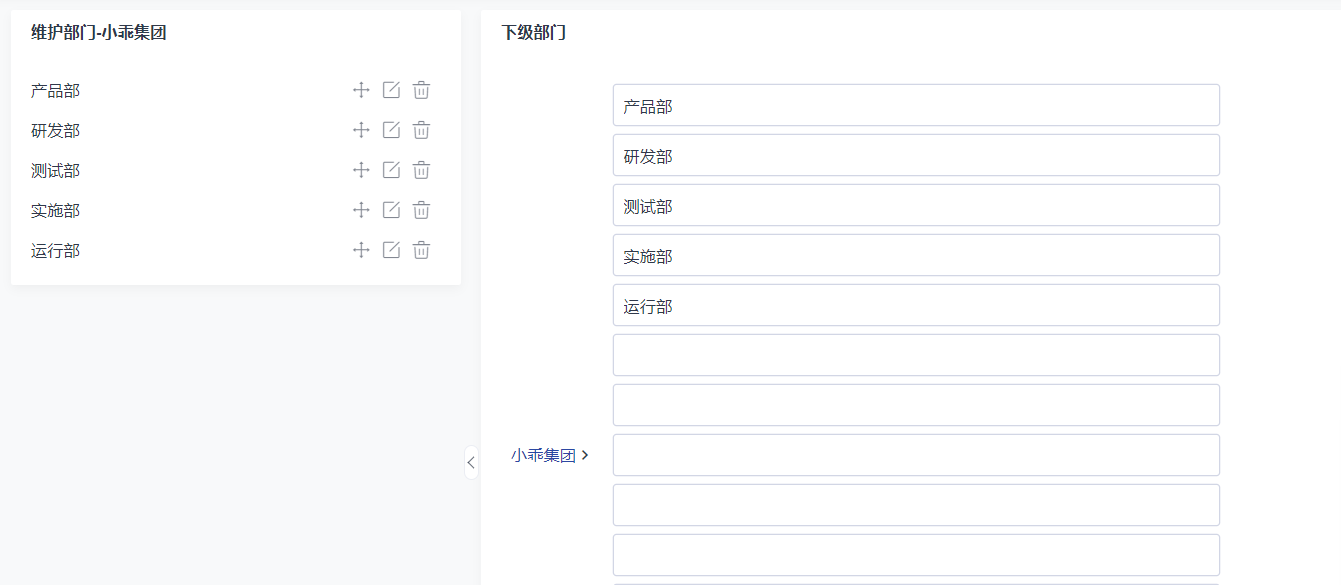Select 实施部 name in the maintenance panel
1341x585 pixels.
click(54, 209)
